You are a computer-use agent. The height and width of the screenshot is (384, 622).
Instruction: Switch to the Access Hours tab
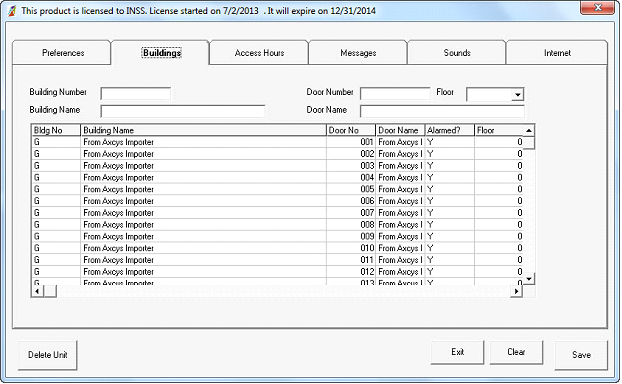click(x=259, y=53)
